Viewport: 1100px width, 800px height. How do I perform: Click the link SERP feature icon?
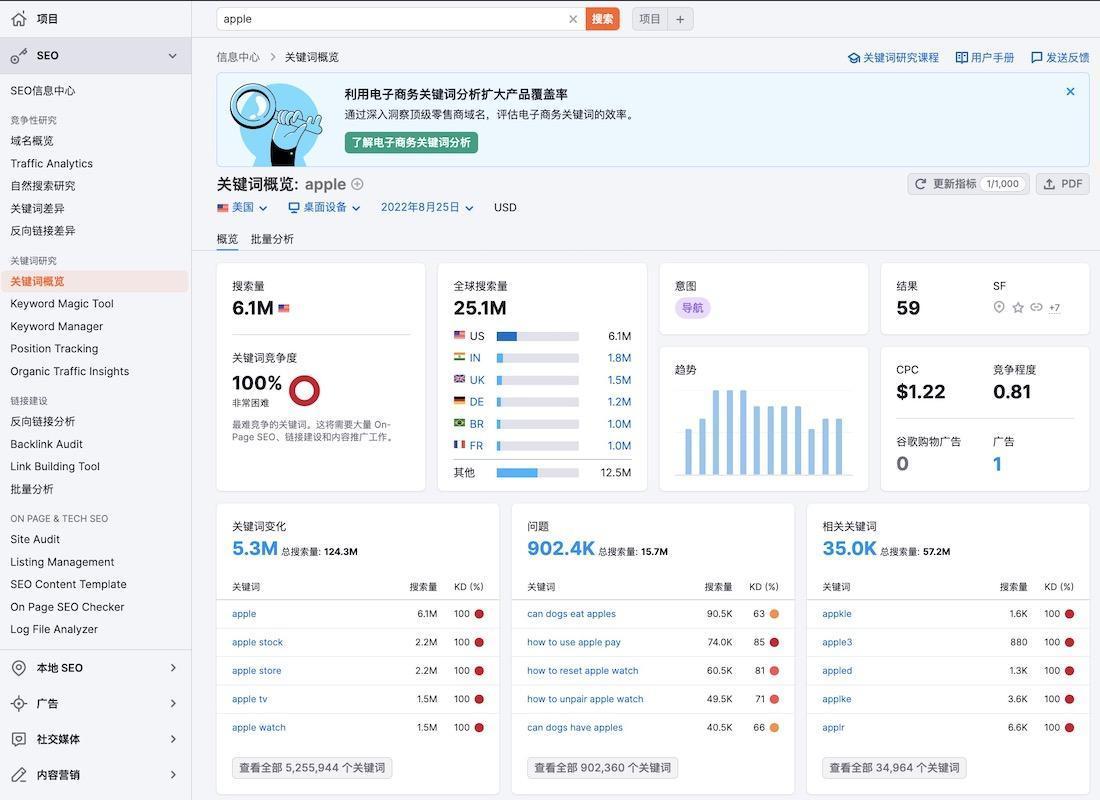(x=1036, y=307)
